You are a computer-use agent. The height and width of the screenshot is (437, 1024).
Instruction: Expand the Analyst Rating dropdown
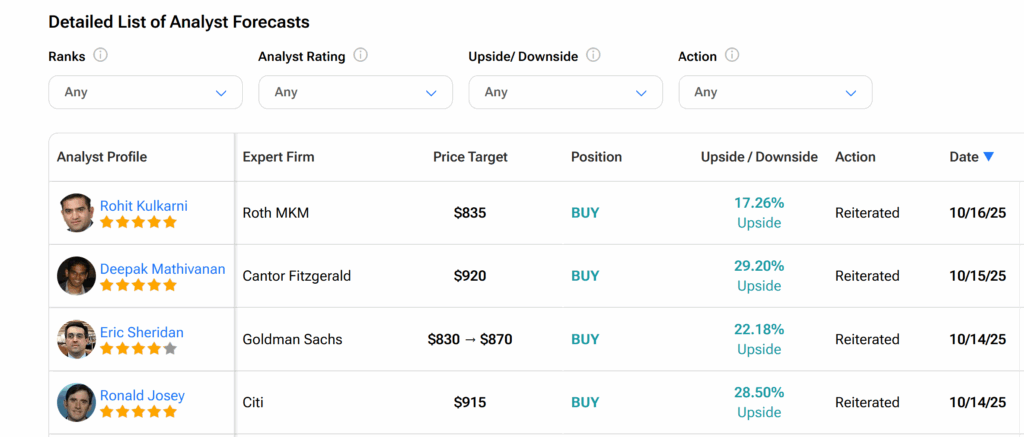(x=355, y=92)
